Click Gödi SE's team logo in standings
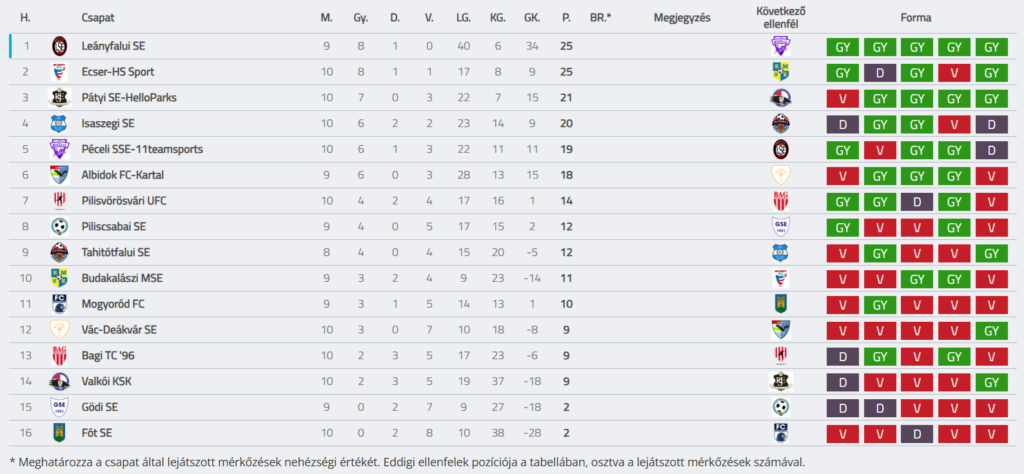This screenshot has height=474, width=1024. (59, 407)
